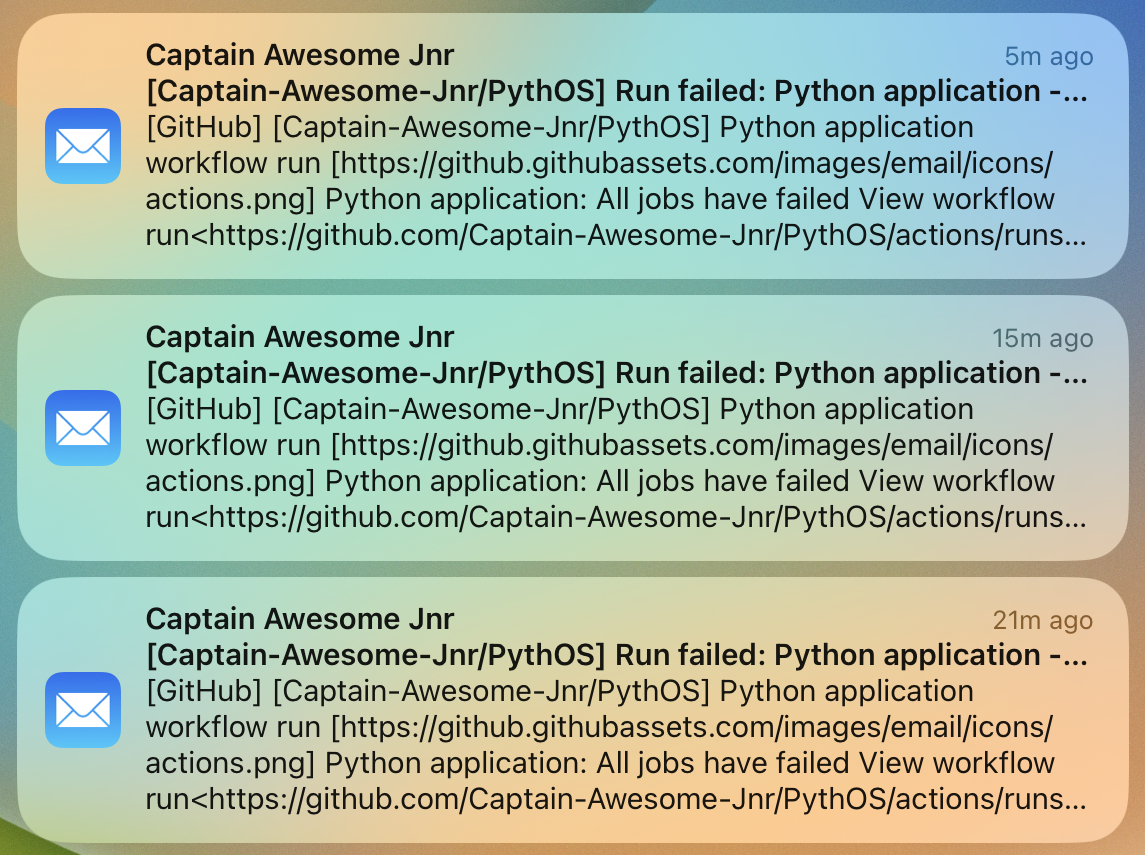Open Mail icon on 21m ago notification
The width and height of the screenshot is (1145, 855).
pos(83,710)
